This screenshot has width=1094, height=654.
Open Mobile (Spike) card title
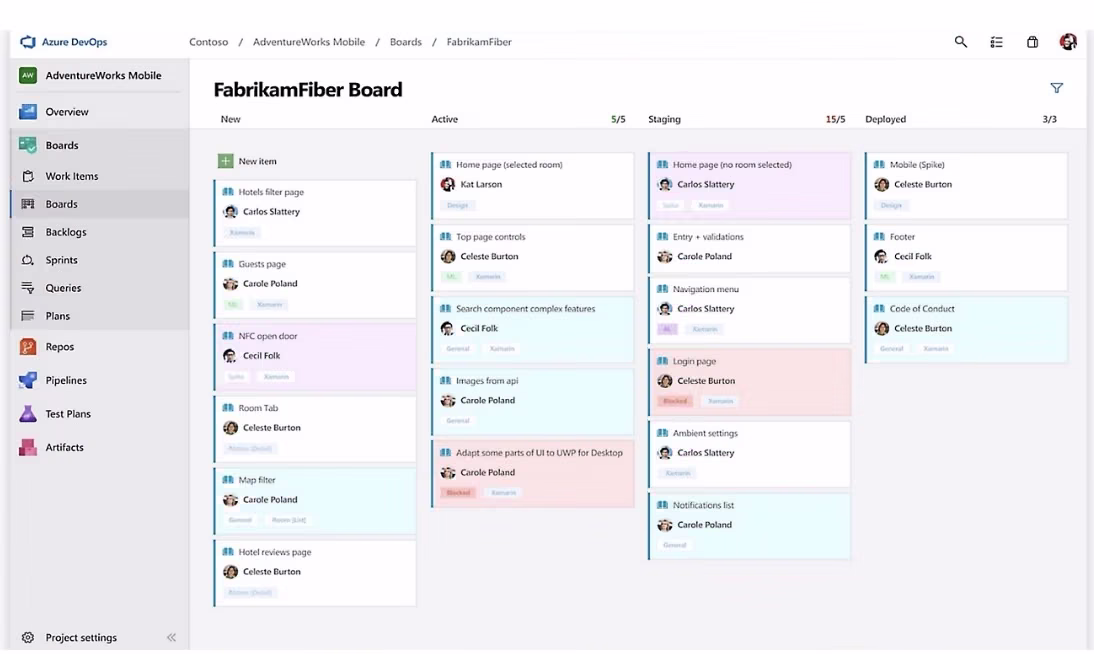(x=917, y=165)
